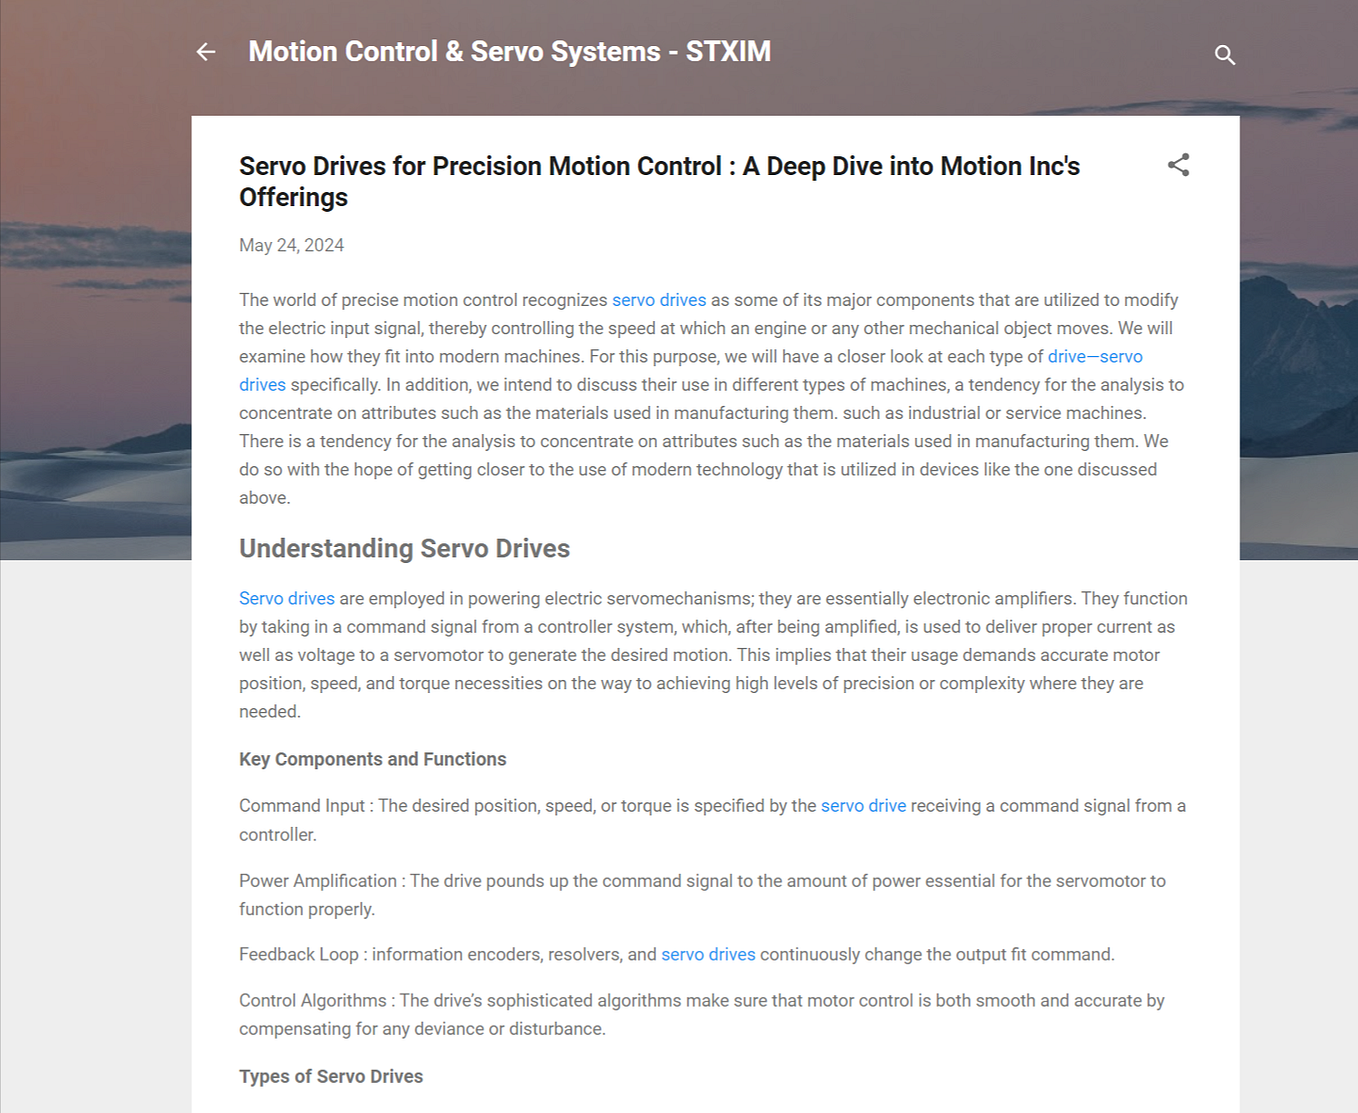Click the share icon beside post title
This screenshot has width=1358, height=1113.
tap(1178, 165)
